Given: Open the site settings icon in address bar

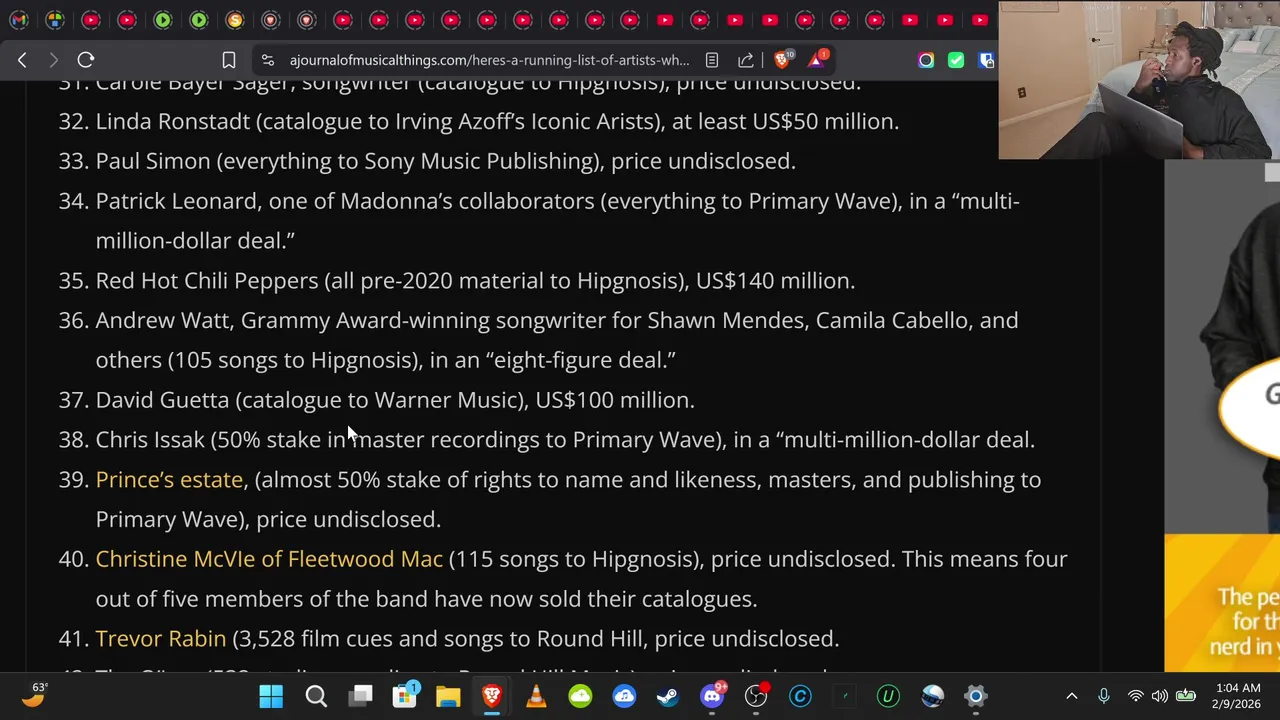Looking at the screenshot, I should coord(267,60).
